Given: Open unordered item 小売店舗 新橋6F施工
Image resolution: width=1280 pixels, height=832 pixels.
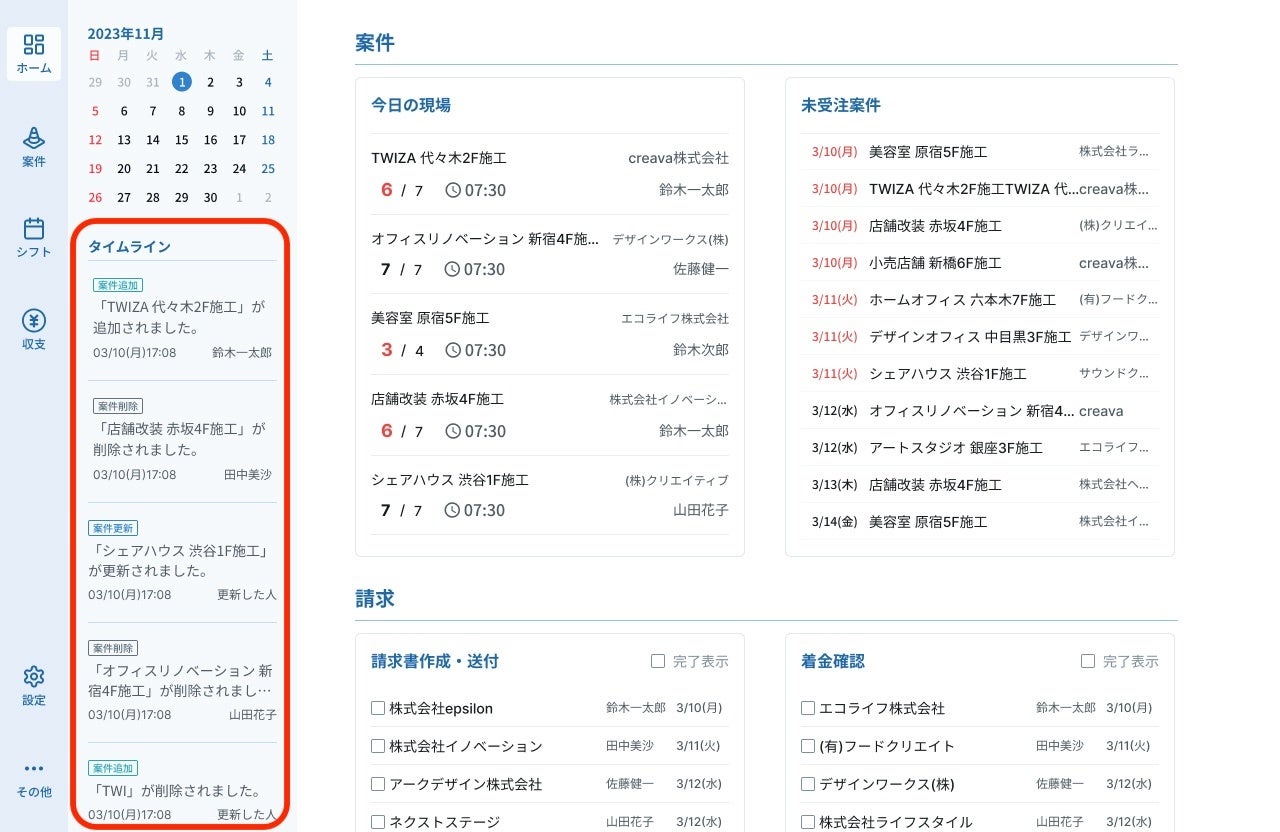Looking at the screenshot, I should 980,263.
